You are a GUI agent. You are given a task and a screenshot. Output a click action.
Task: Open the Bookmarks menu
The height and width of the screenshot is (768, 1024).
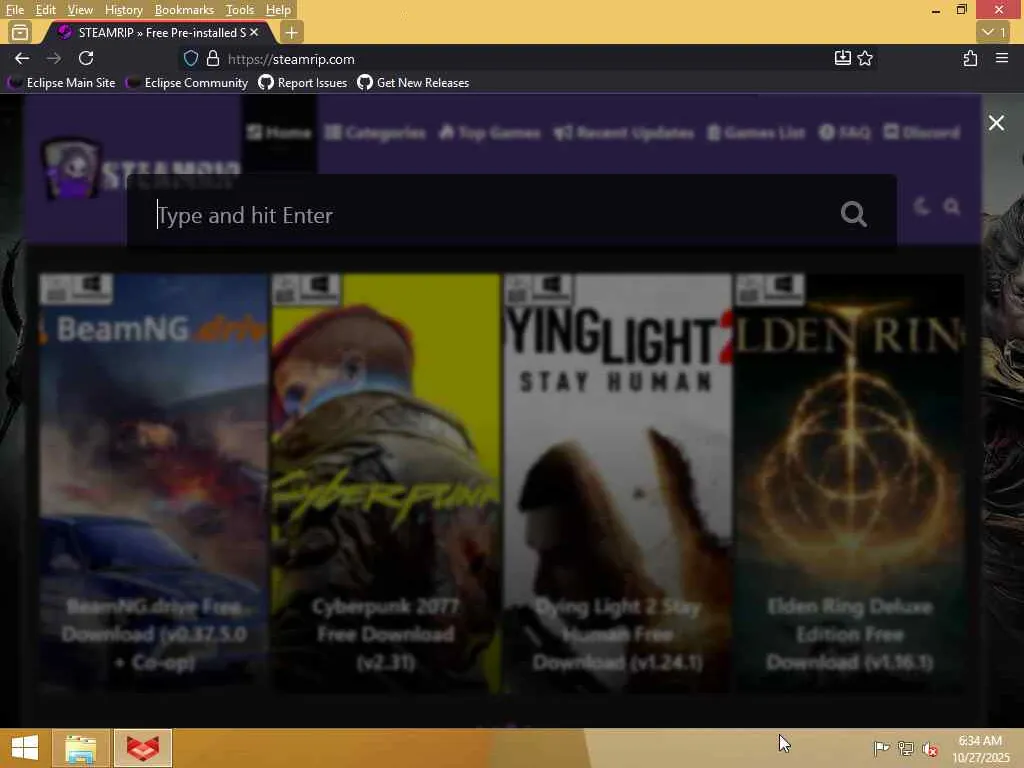[x=184, y=10]
